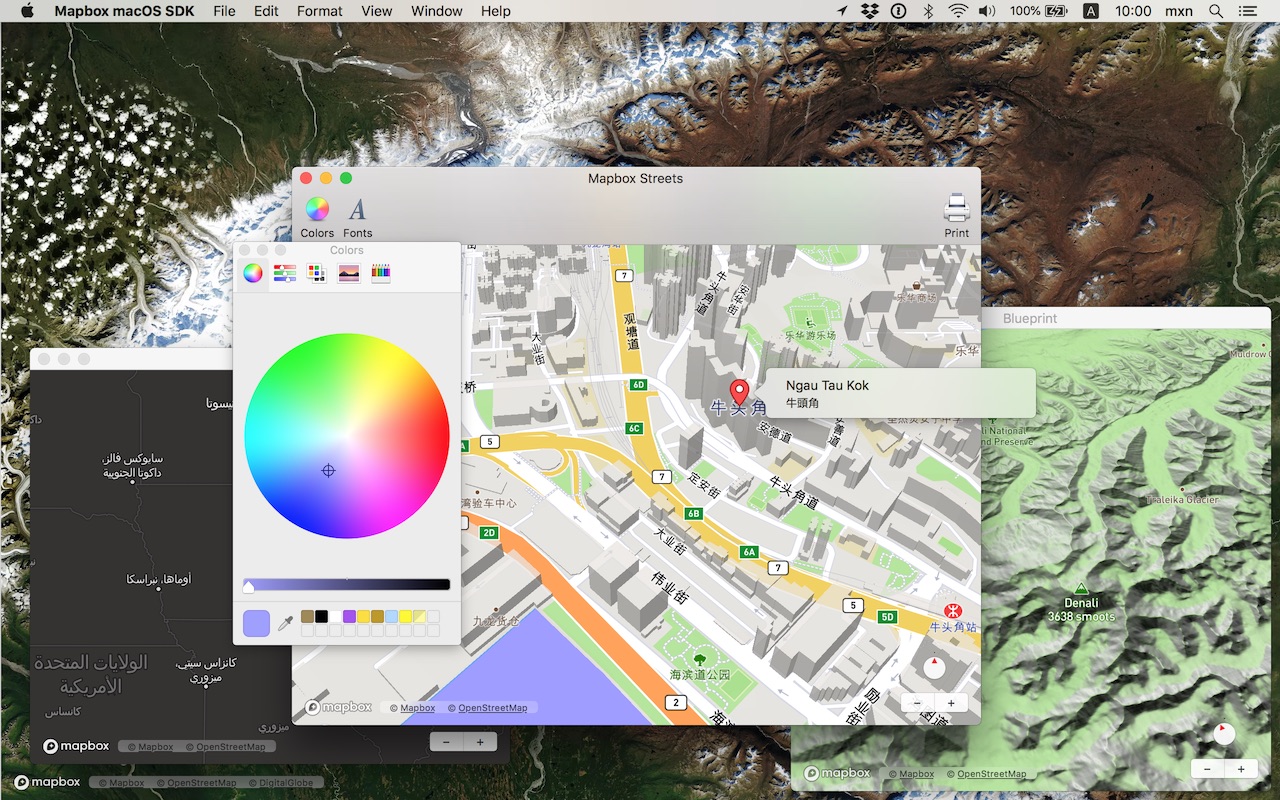Switch to the Color Palettes picker

coord(316,273)
